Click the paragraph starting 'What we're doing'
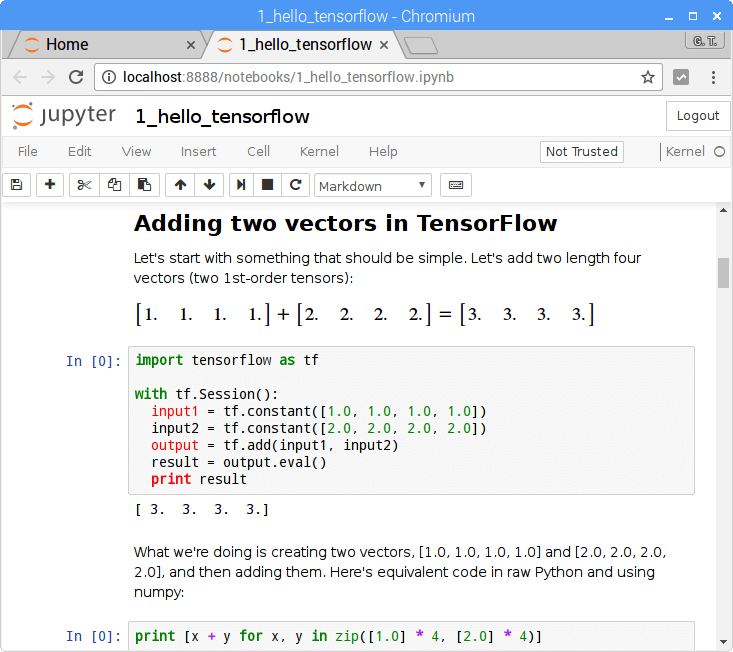733x652 pixels. 400,572
